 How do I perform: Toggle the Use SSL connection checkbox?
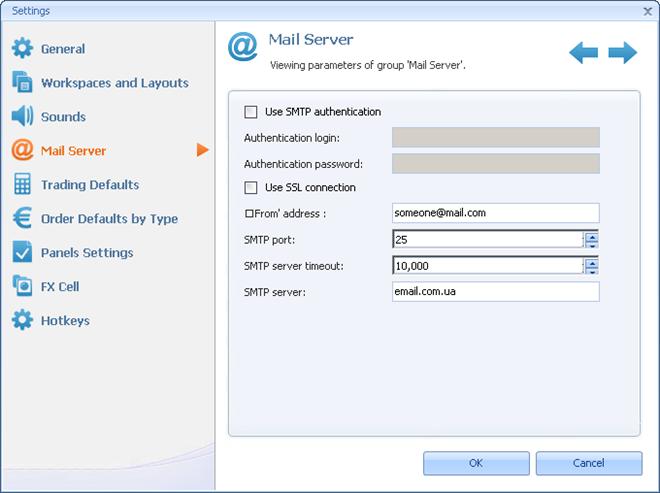251,187
